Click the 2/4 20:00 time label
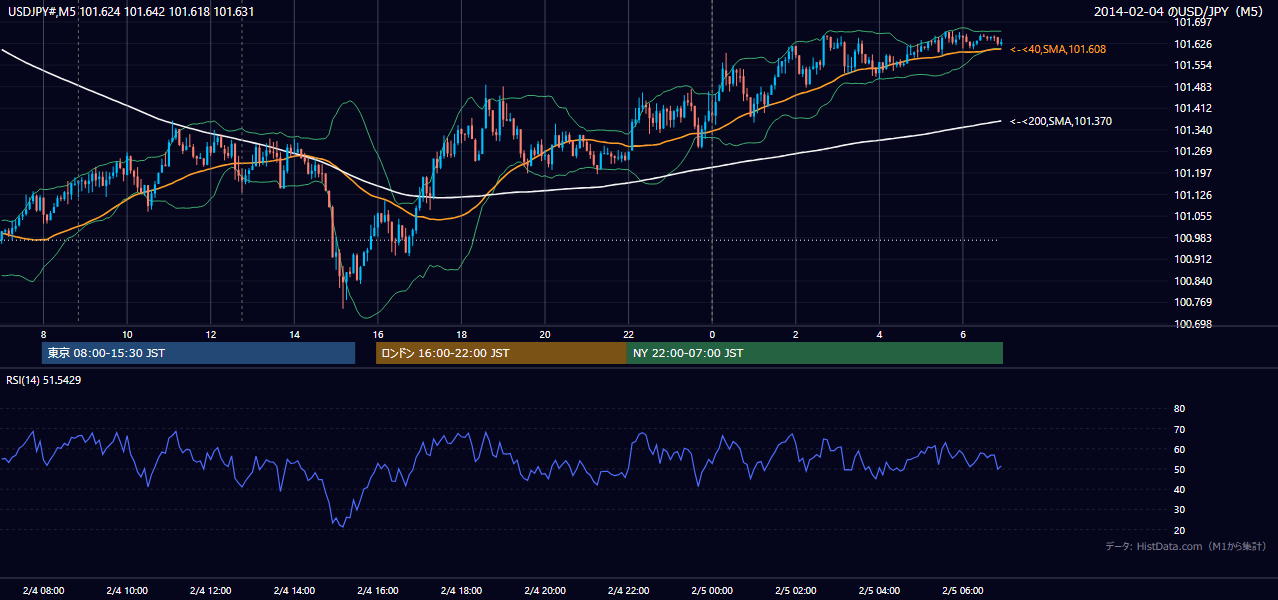This screenshot has height=600, width=1278. point(545,590)
